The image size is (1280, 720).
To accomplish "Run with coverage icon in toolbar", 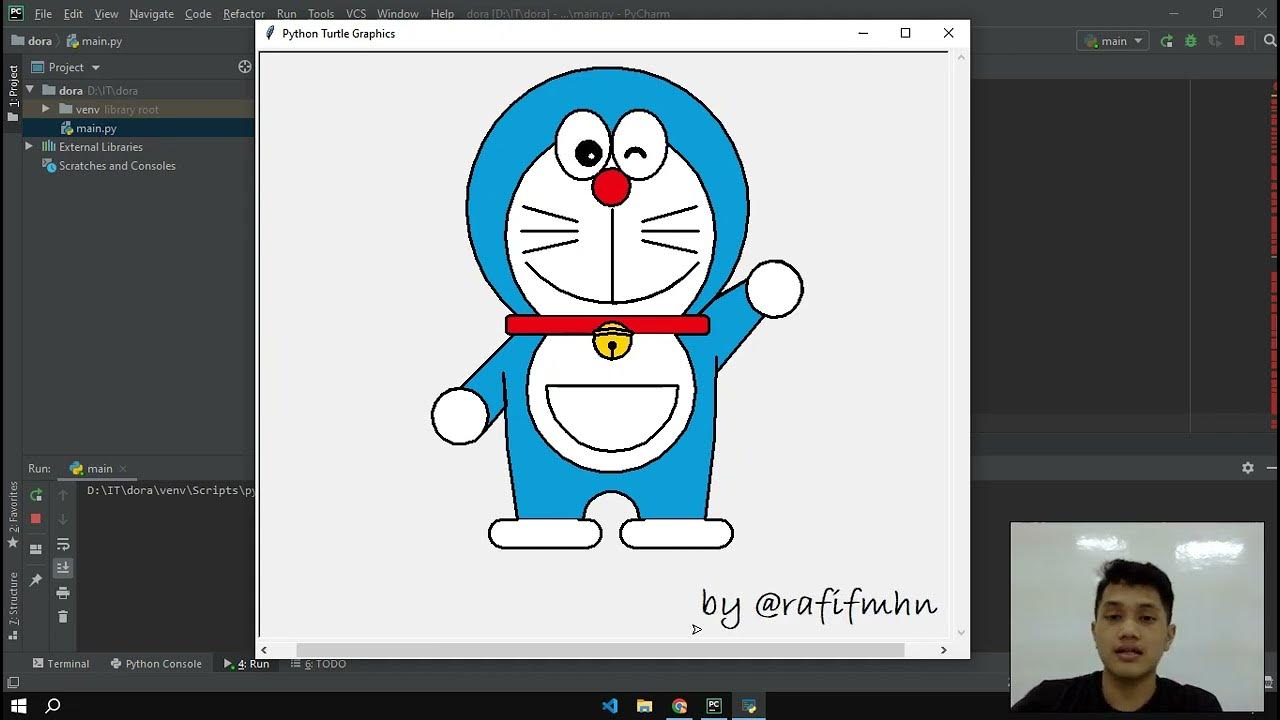I will coord(1215,41).
